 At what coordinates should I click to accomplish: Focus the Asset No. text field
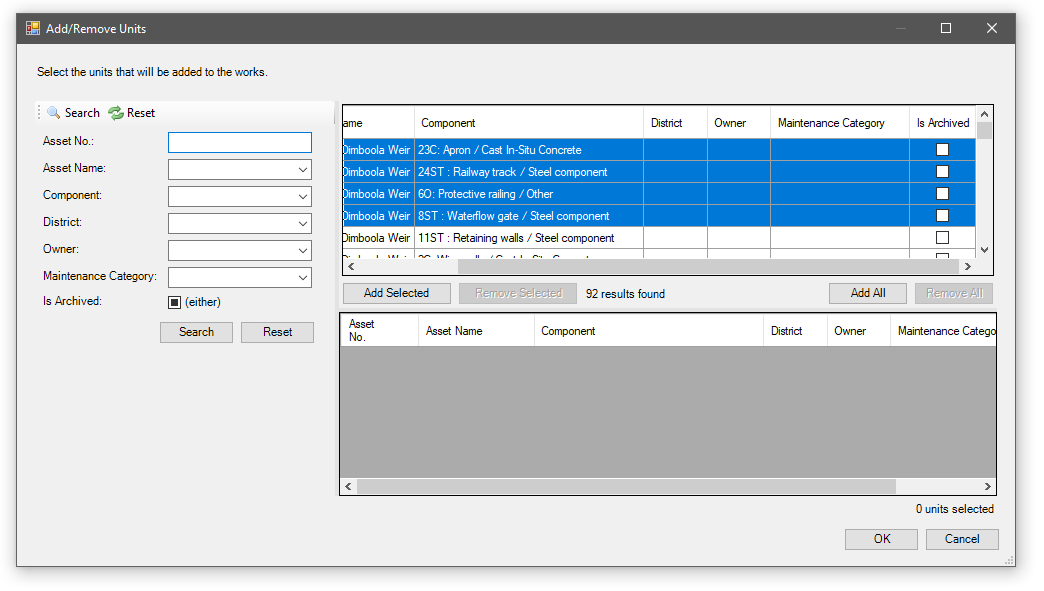click(240, 143)
